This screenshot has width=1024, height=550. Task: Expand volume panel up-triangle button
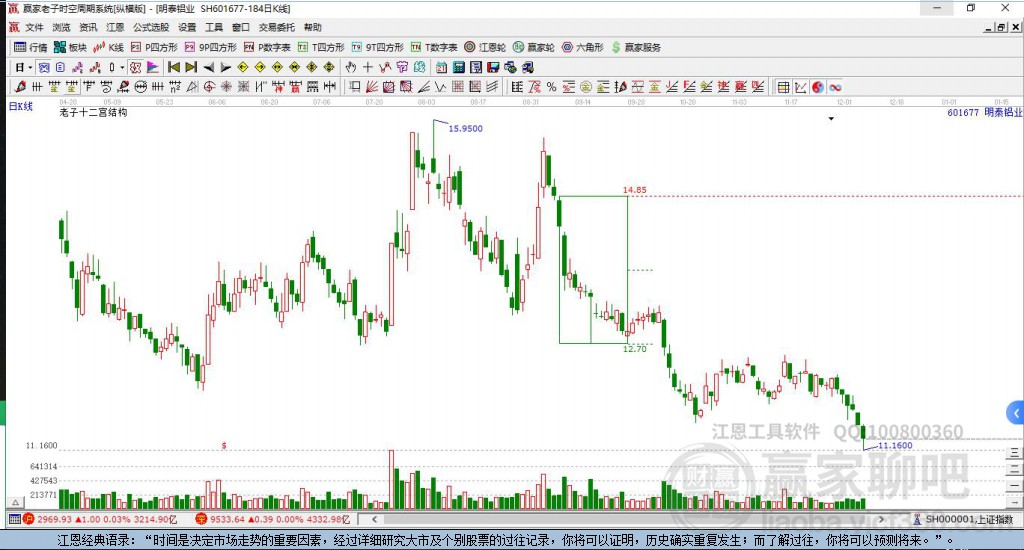(x=16, y=502)
